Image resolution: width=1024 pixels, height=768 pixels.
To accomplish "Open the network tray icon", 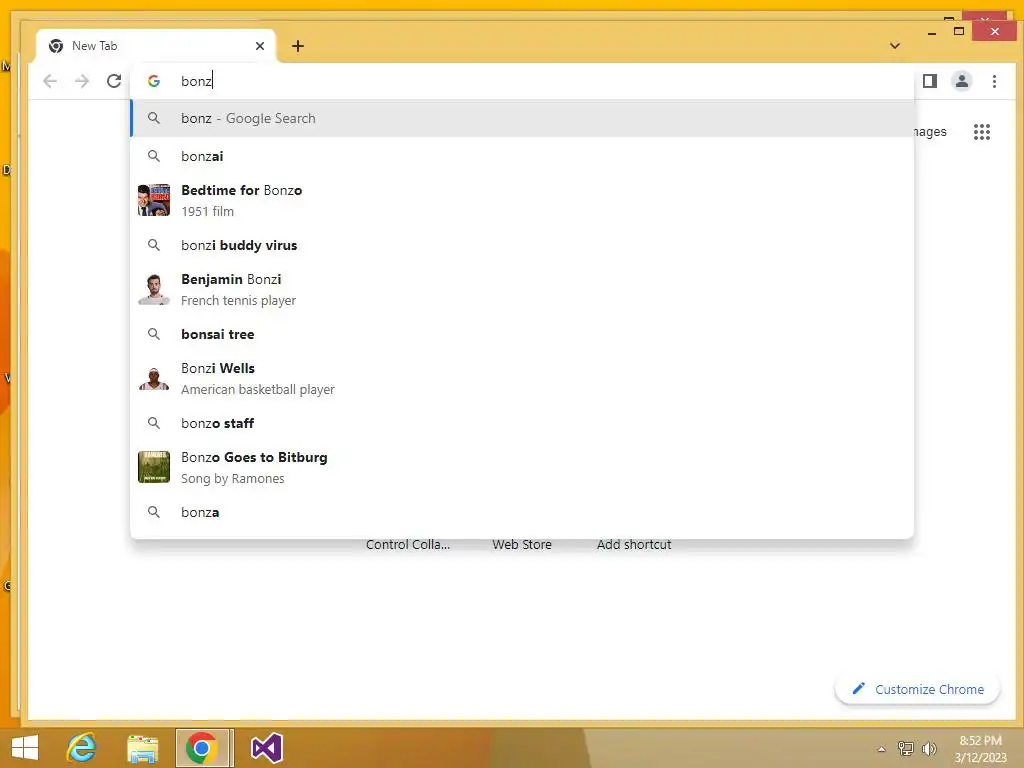I will coord(906,749).
